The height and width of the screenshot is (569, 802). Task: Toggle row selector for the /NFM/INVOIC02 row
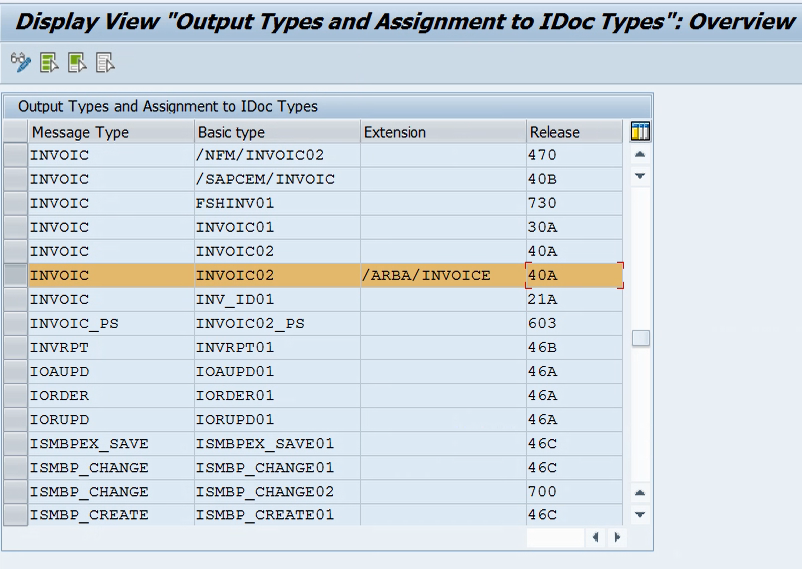(x=15, y=155)
